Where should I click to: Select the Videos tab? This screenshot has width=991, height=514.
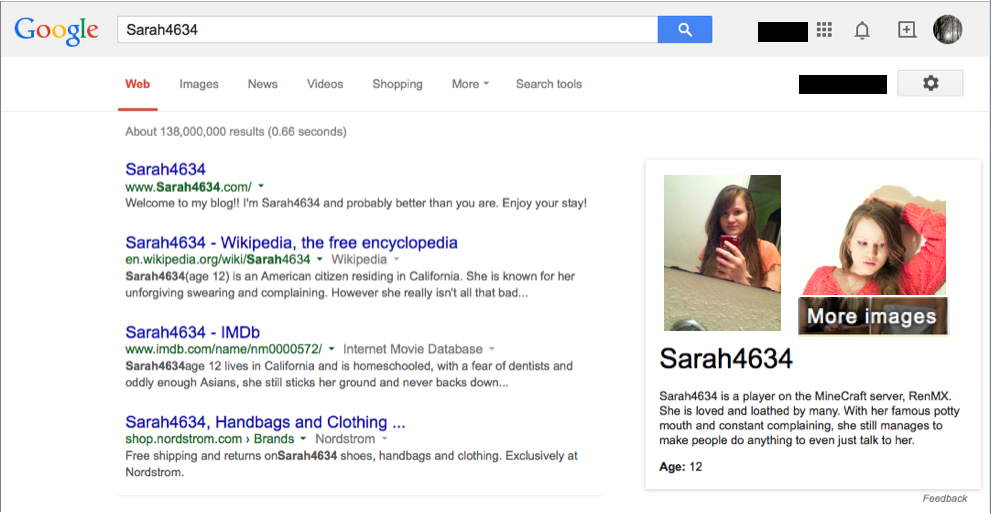coord(325,84)
